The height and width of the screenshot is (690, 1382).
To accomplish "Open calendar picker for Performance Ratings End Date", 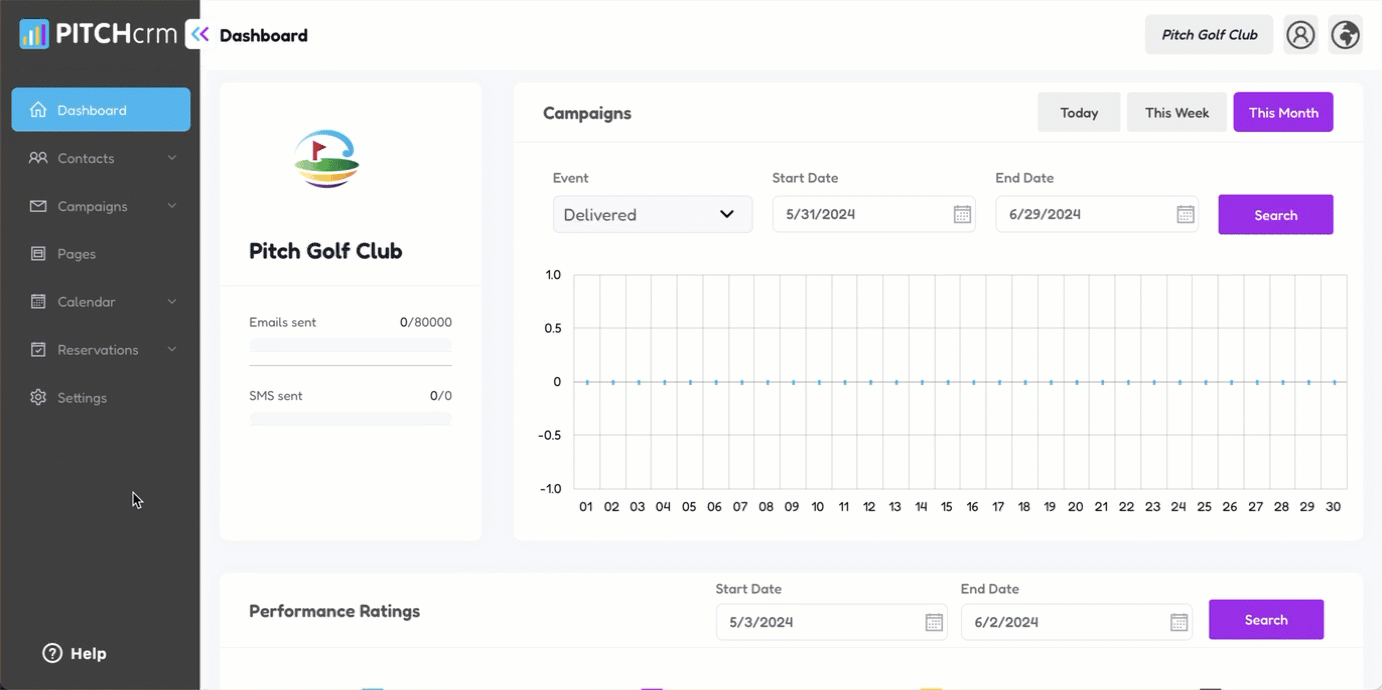I will [x=1179, y=622].
